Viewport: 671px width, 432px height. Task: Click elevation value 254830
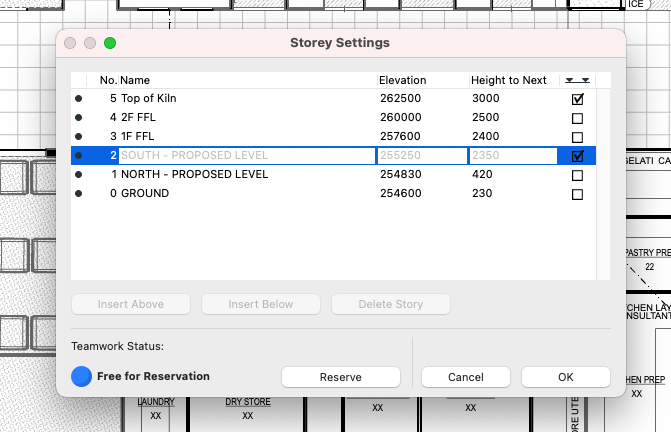pyautogui.click(x=401, y=175)
